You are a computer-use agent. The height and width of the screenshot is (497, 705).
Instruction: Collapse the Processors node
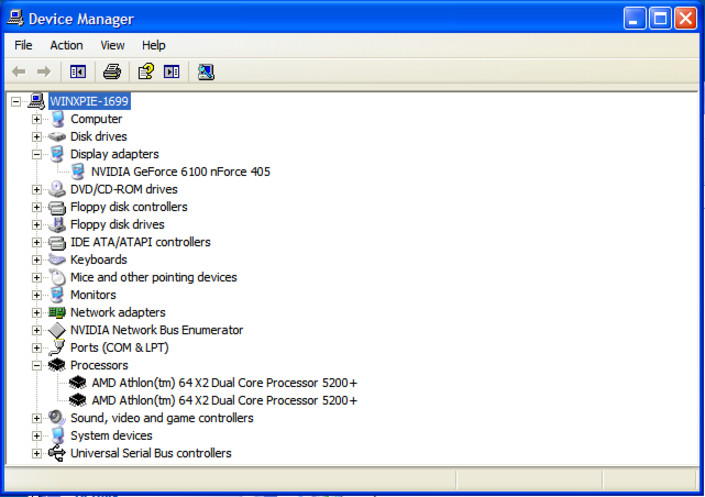click(x=37, y=365)
